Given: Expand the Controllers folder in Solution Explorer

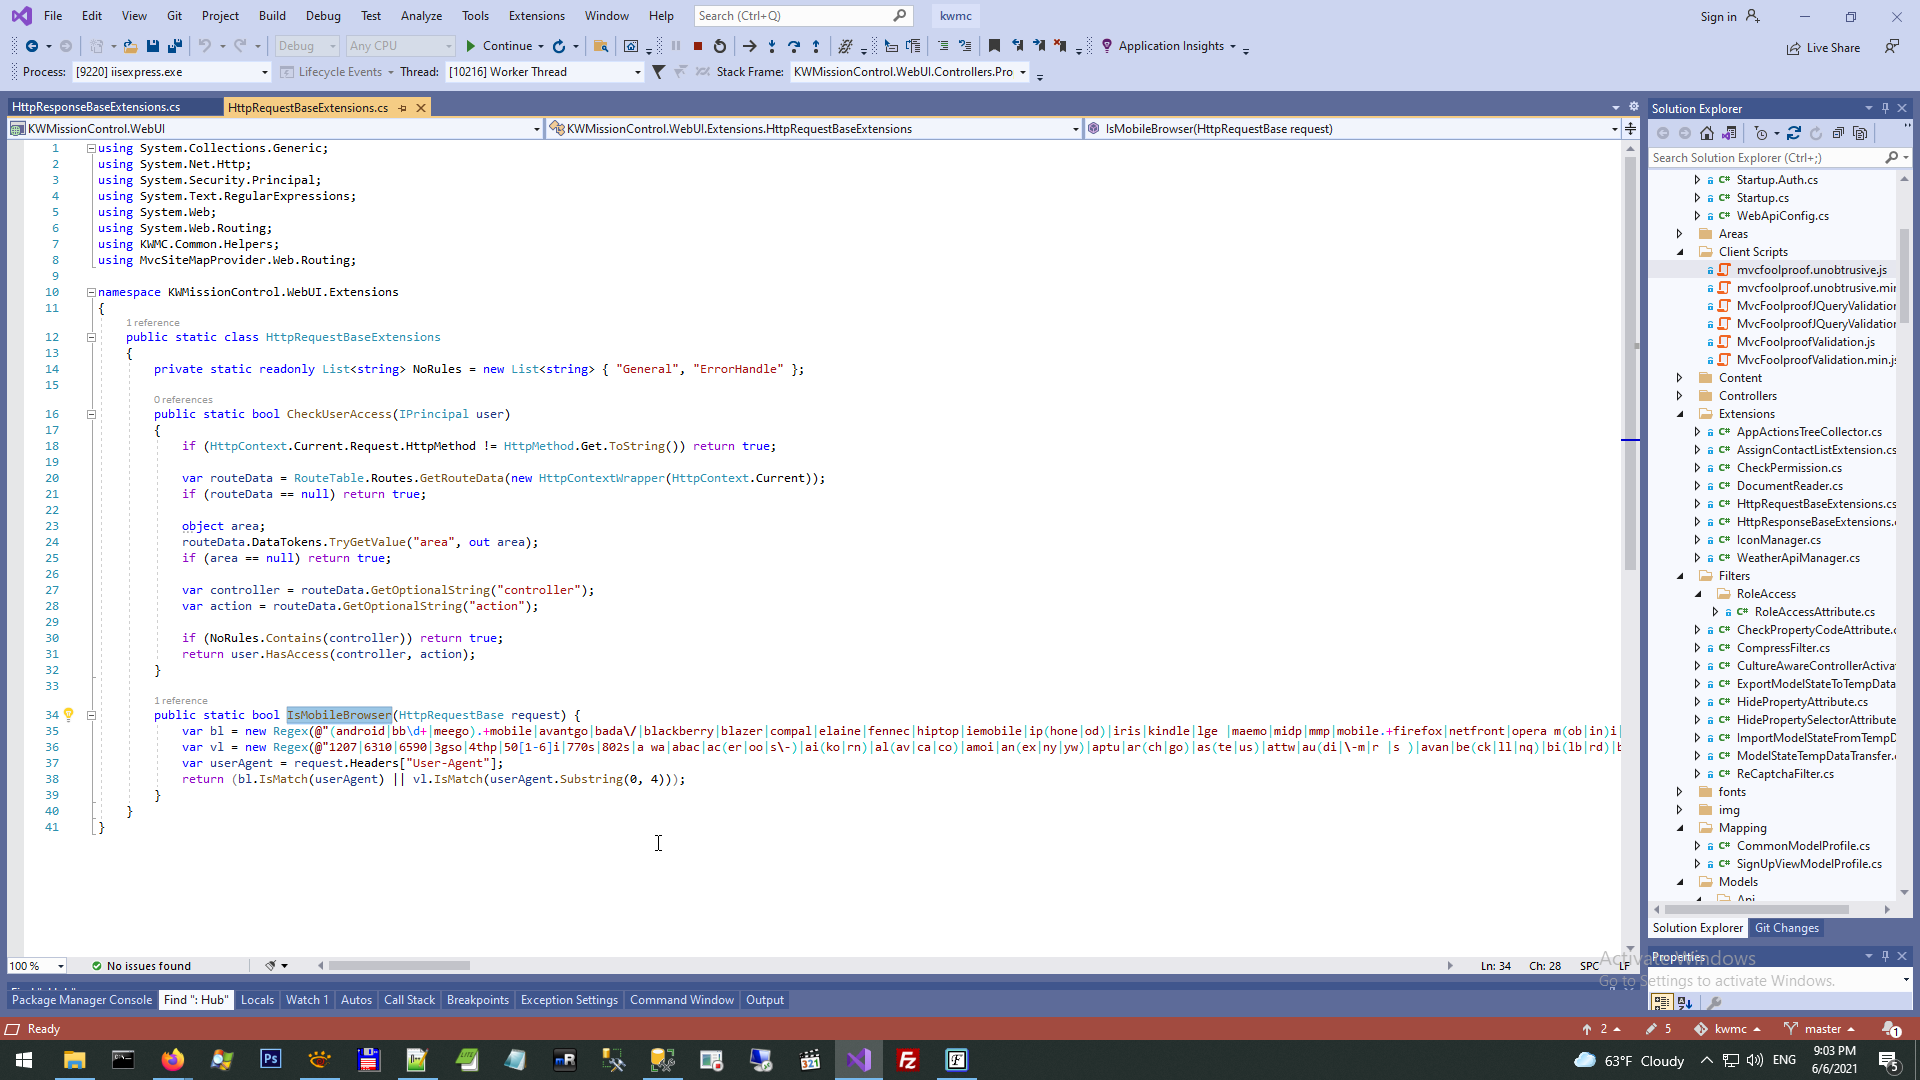Looking at the screenshot, I should (x=1680, y=396).
